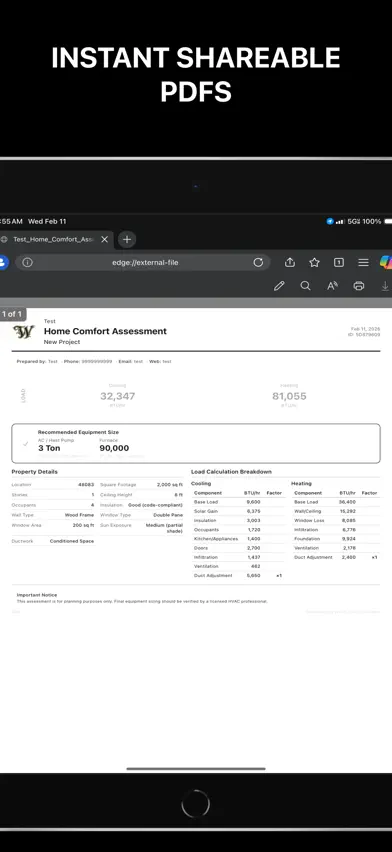Show site information in the address bar

pos(27,262)
